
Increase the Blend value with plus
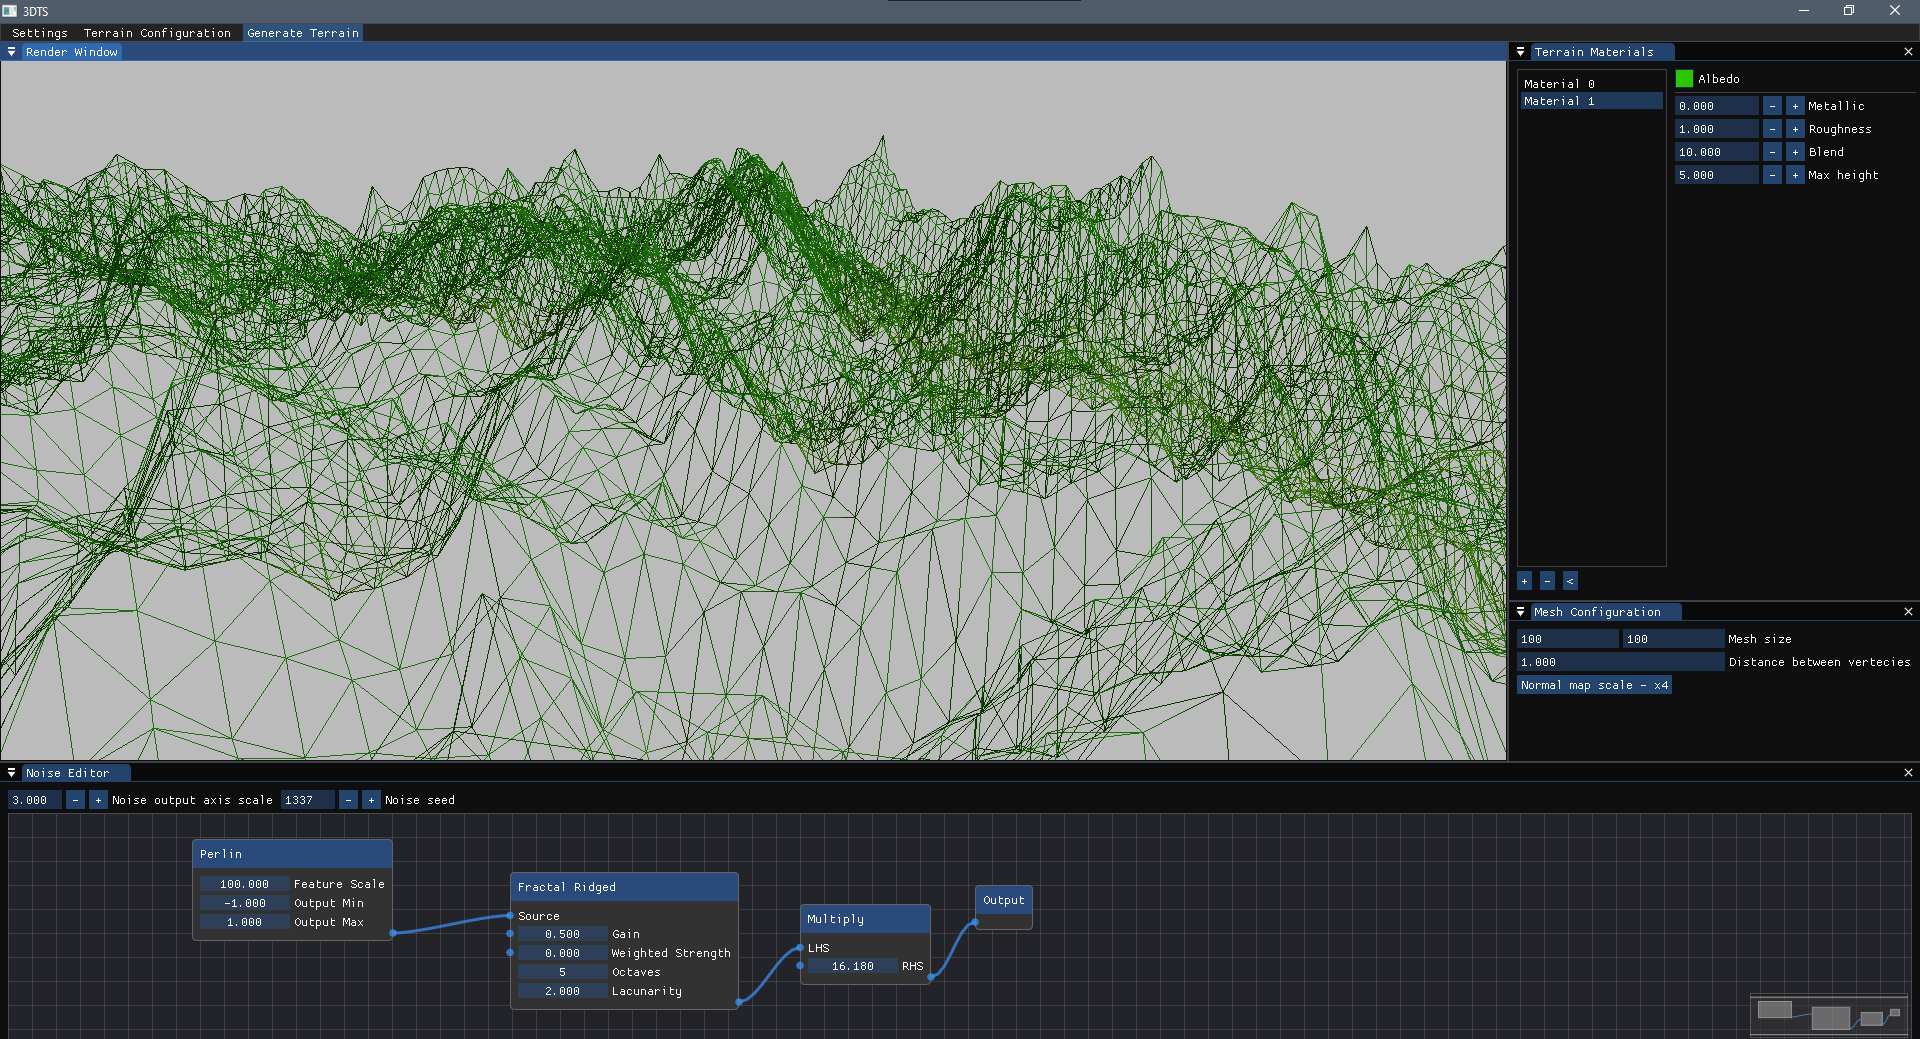tap(1795, 152)
